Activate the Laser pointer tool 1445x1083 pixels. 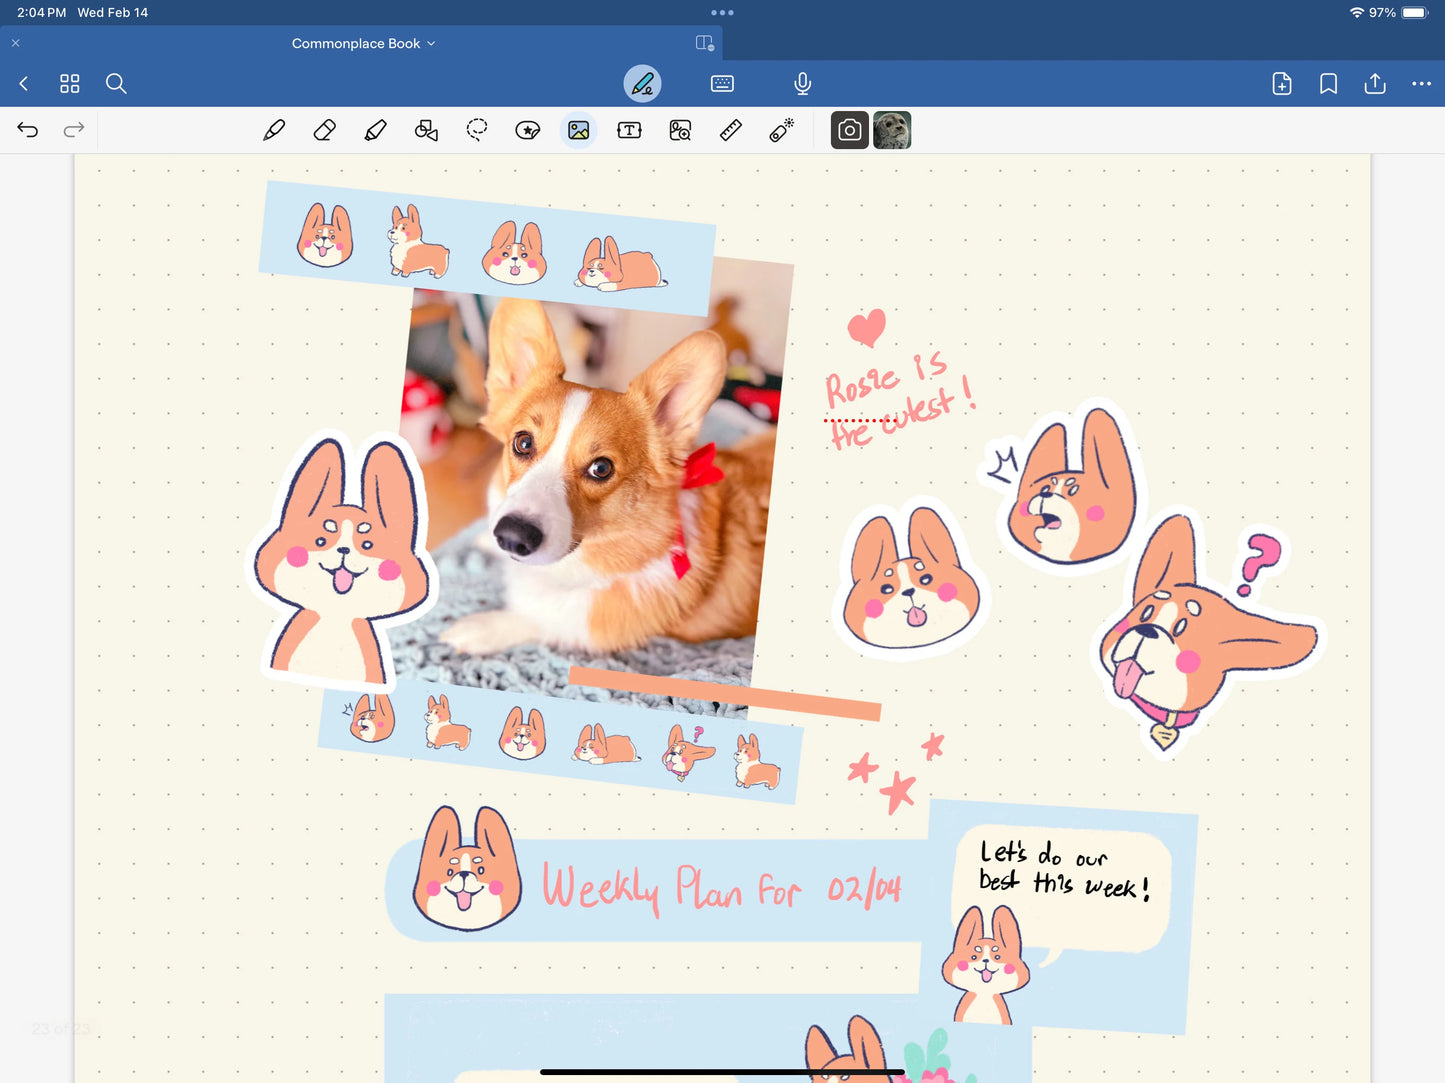[x=782, y=130]
